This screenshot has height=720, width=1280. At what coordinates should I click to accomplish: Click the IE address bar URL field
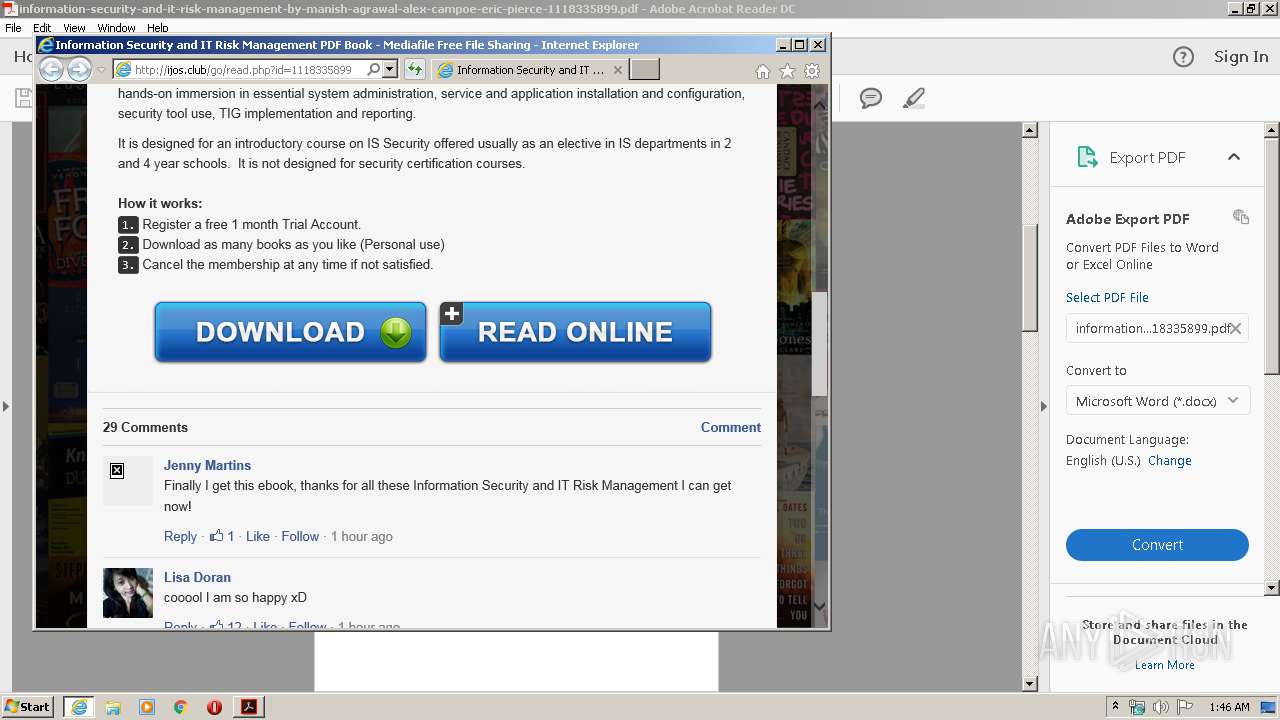pyautogui.click(x=246, y=70)
